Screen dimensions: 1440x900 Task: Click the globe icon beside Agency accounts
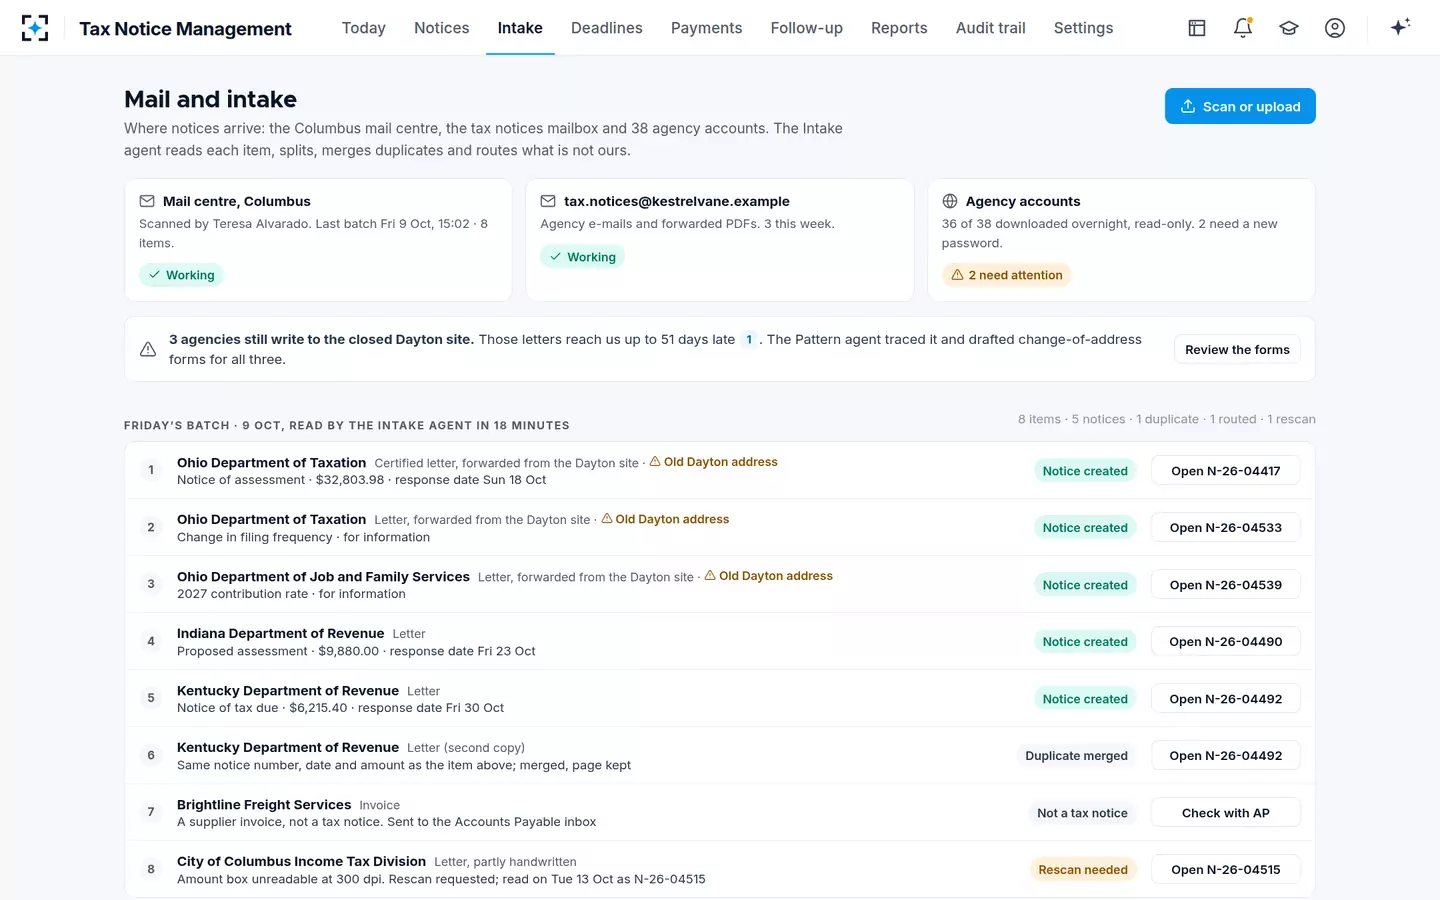pyautogui.click(x=950, y=201)
